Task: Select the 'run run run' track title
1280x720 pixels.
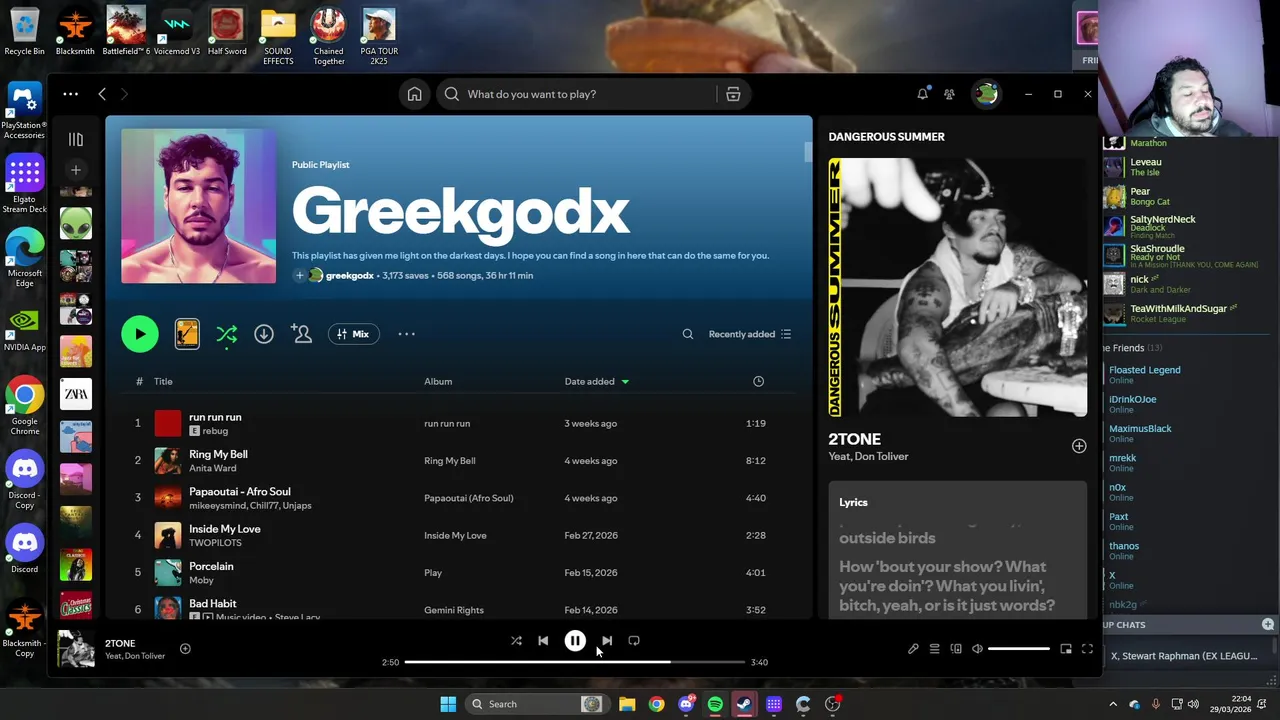Action: [215, 417]
